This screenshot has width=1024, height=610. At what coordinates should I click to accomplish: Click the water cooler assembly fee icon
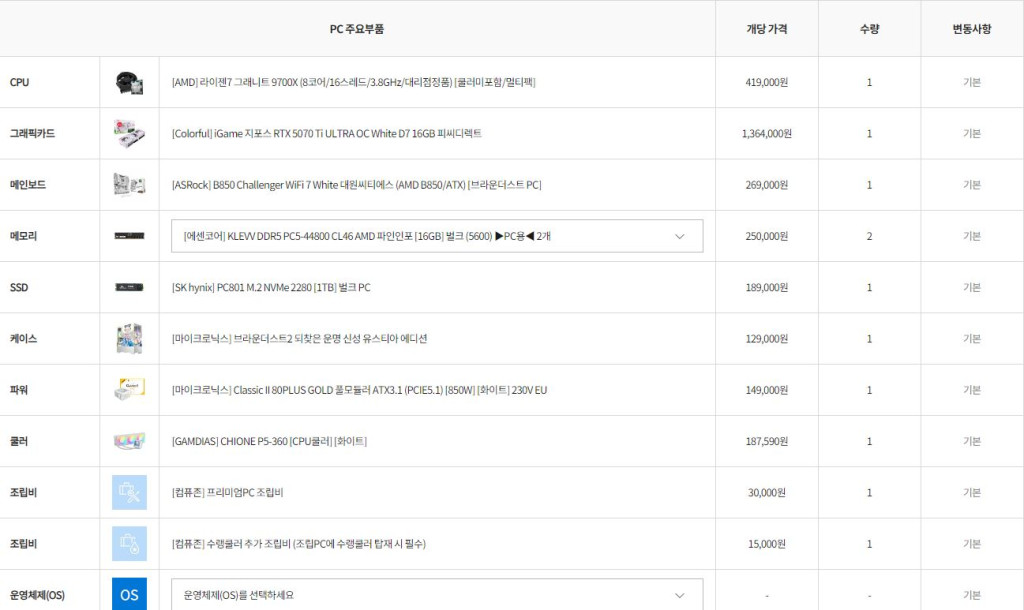[x=129, y=544]
